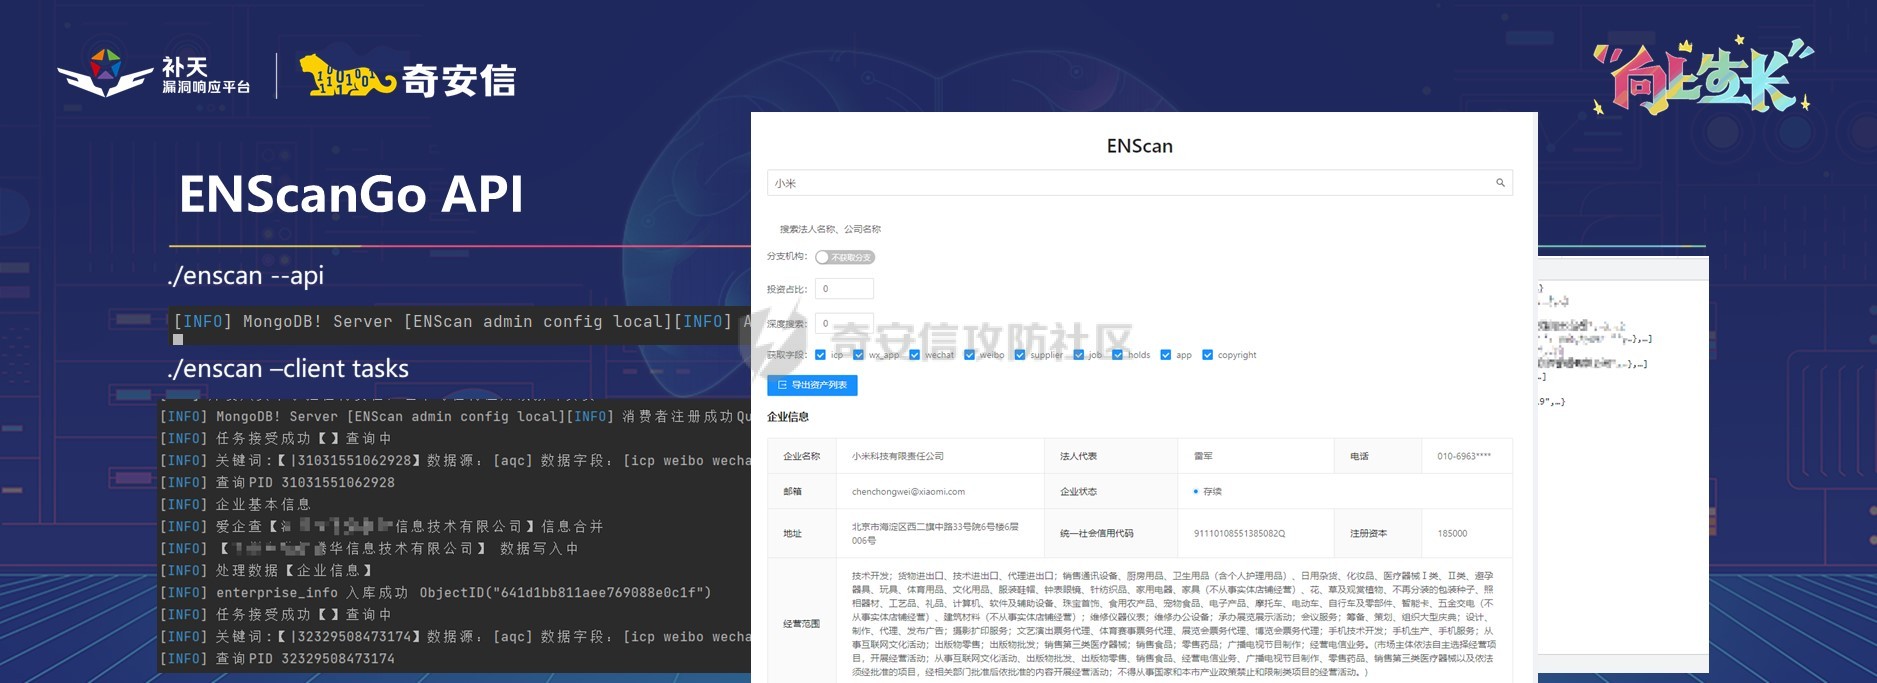Click terminal line with ObjectID enterprise_info 入库成功
This screenshot has width=1877, height=683.
coord(436,593)
